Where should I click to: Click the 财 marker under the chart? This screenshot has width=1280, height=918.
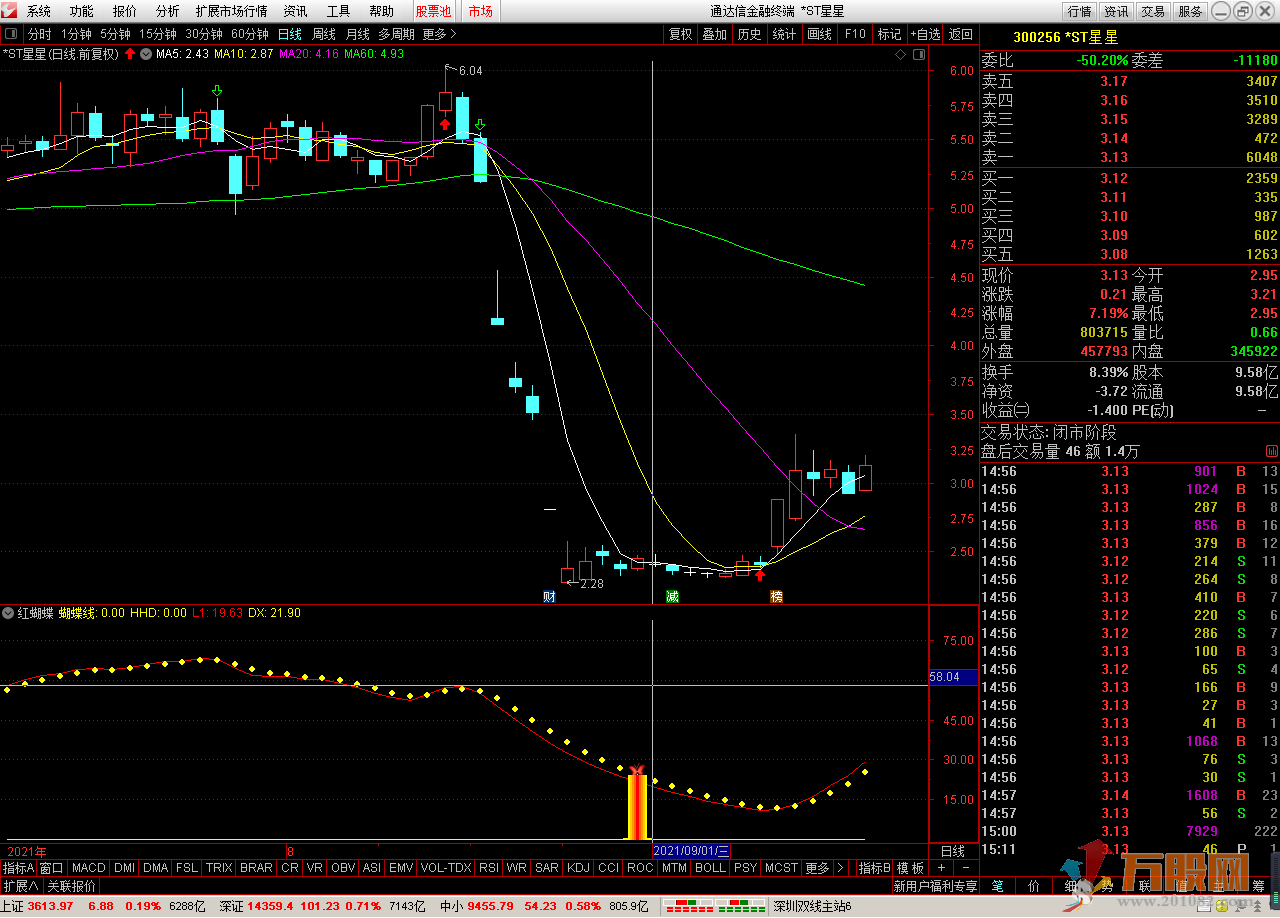[x=549, y=597]
